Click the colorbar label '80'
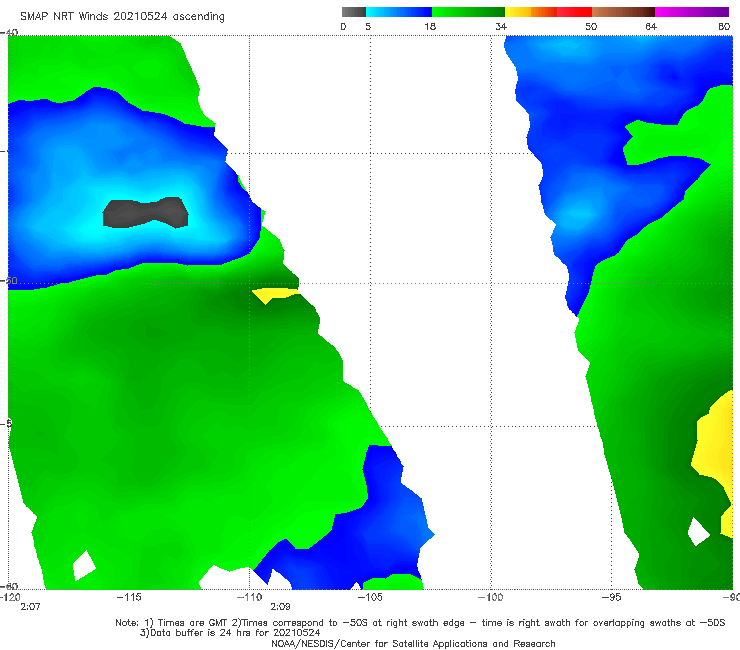This screenshot has height=650, width=740. [724, 27]
